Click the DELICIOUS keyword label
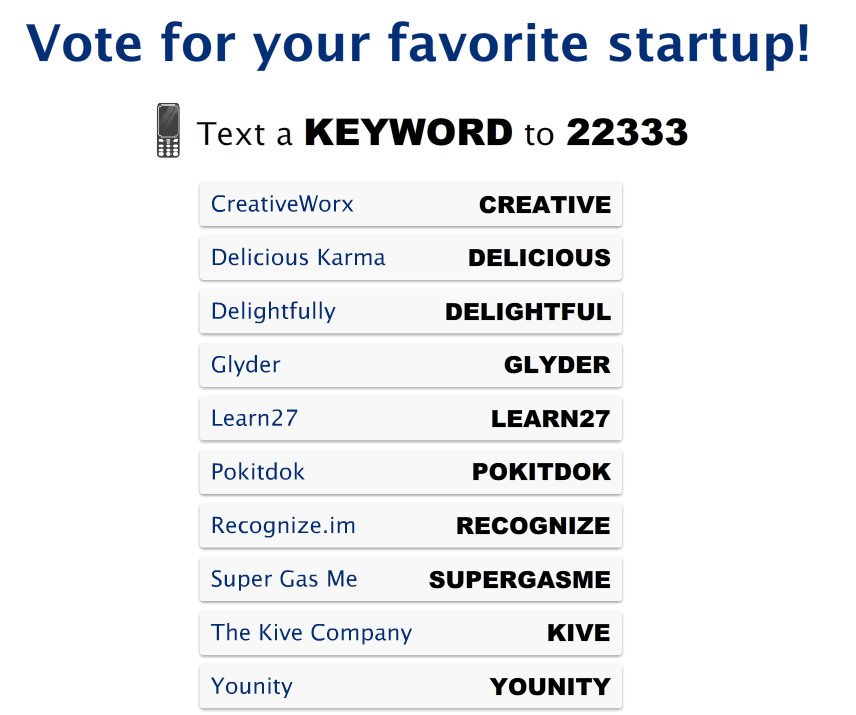This screenshot has height=715, width=856. (x=539, y=258)
